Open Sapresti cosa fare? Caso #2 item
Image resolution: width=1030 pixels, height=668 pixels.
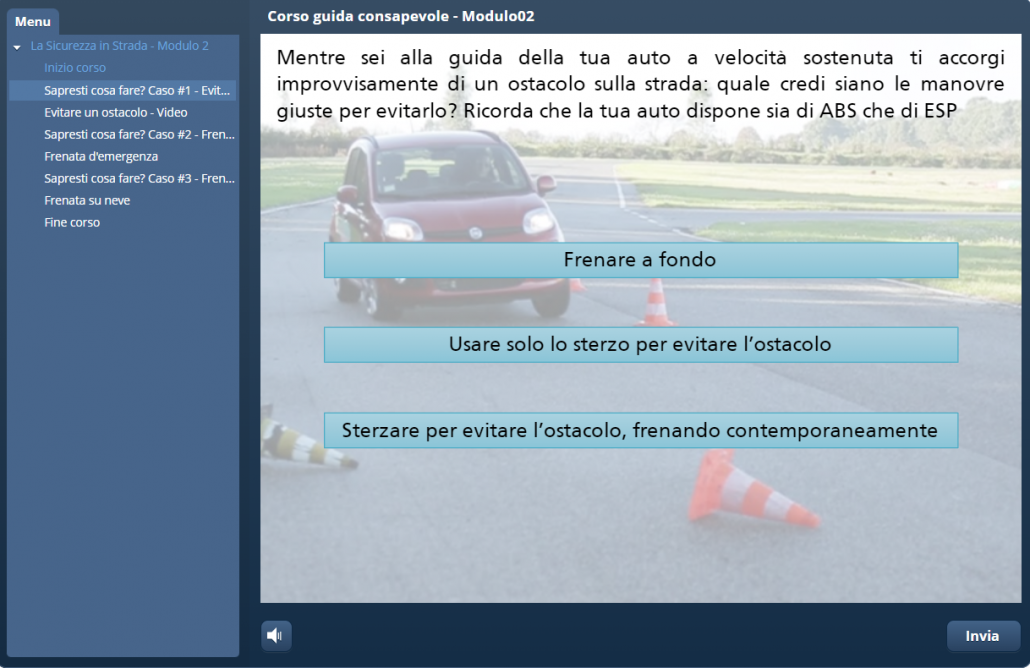[139, 135]
